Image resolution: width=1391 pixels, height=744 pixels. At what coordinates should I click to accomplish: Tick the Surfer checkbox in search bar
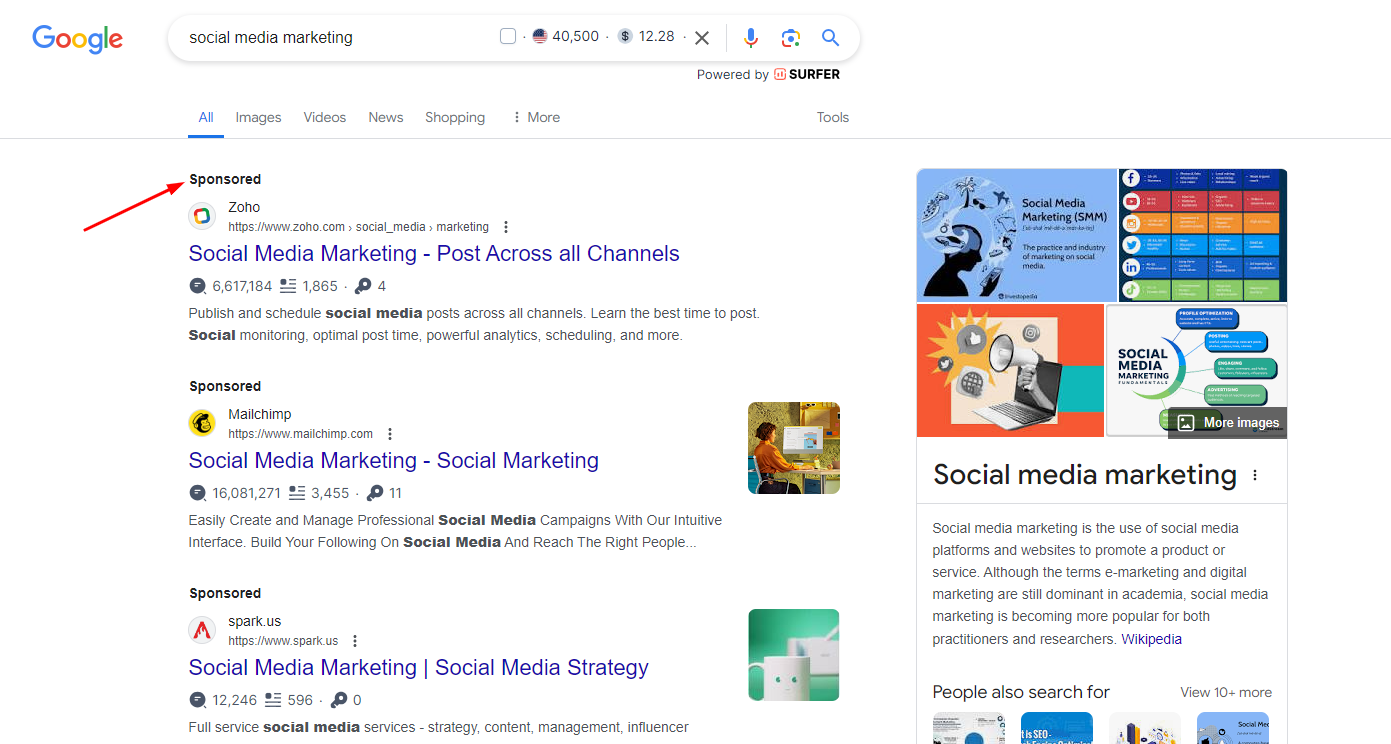[508, 37]
